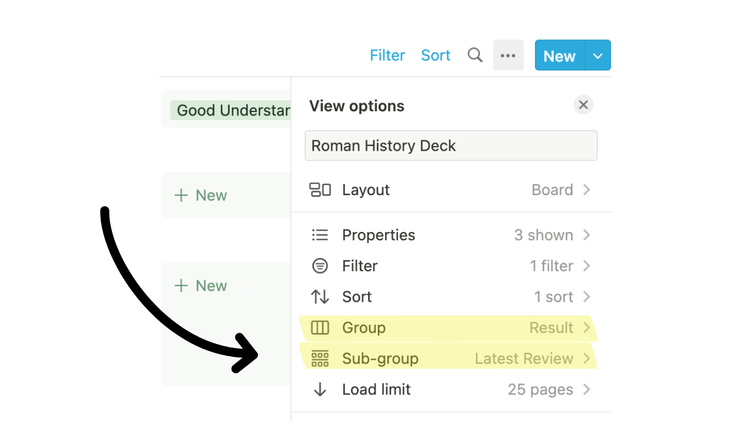Click the Sort link in top toolbar
The image size is (750, 422).
coord(435,56)
